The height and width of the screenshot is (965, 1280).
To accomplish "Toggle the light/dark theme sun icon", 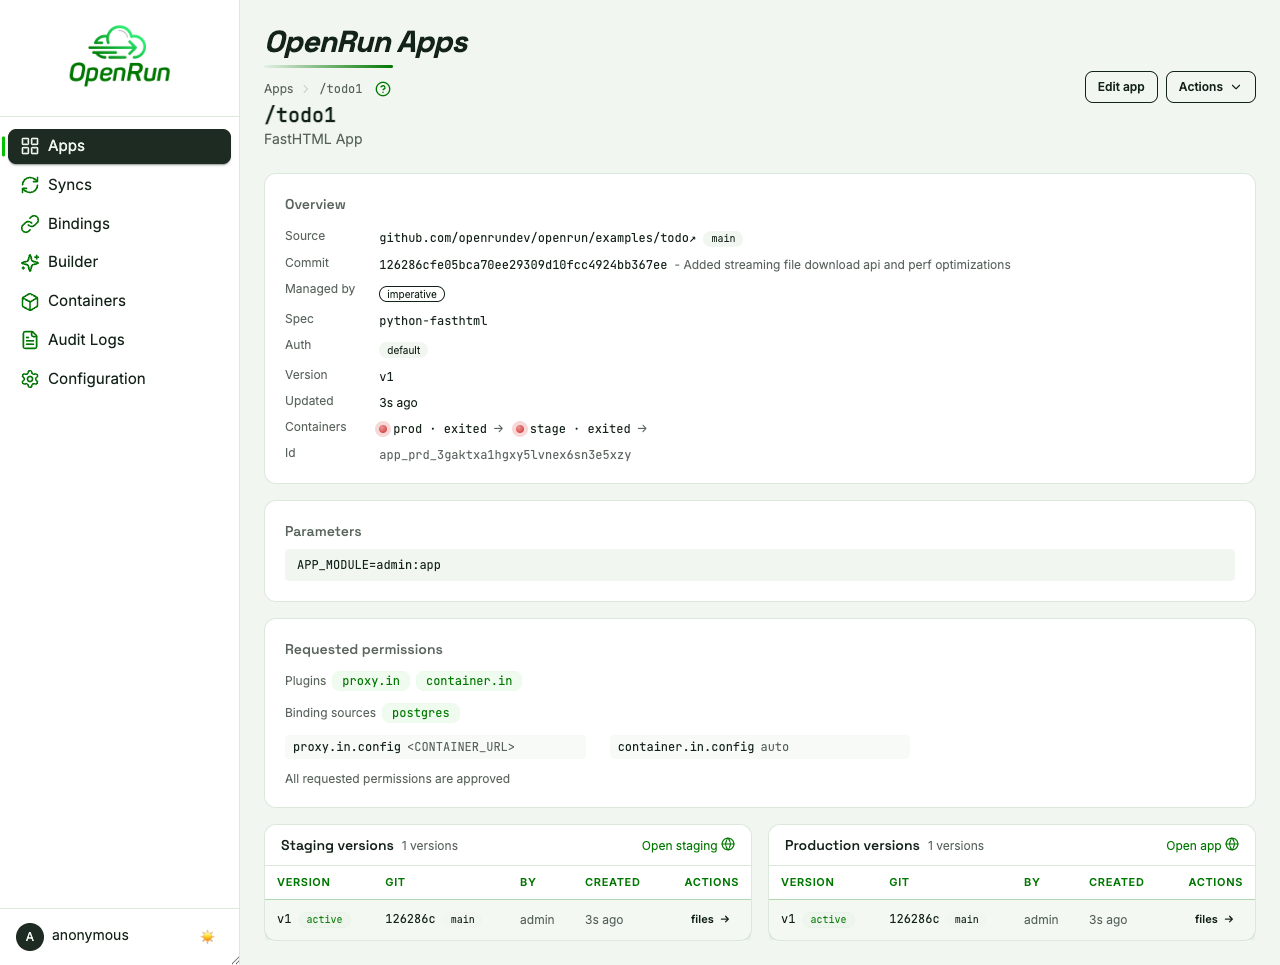I will pyautogui.click(x=208, y=937).
